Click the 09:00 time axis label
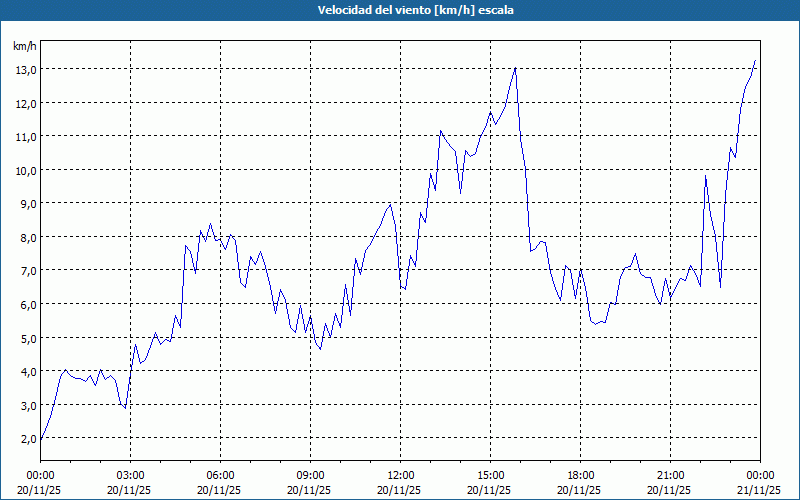Screen dimensions: 800x500 coord(310,475)
